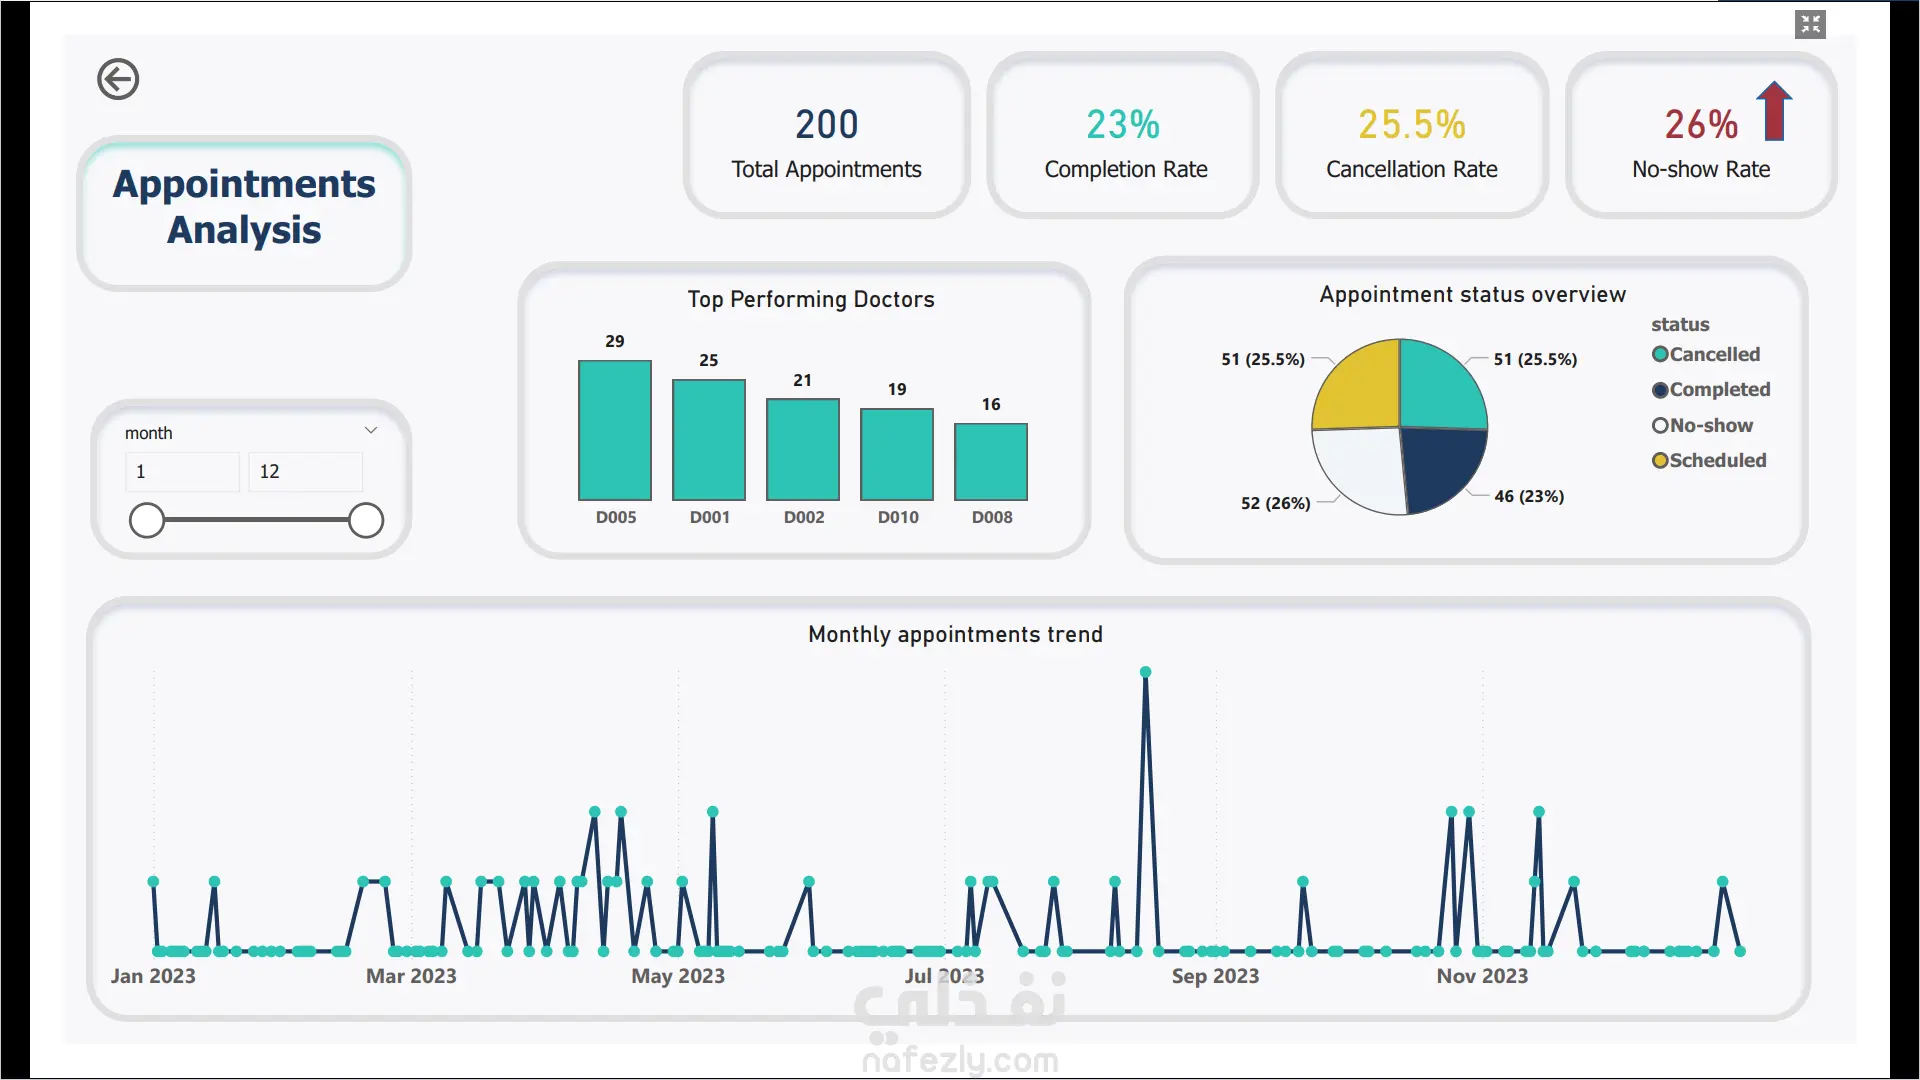Screen dimensions: 1920x1080
Task: Click the month end value field showing 12
Action: pyautogui.click(x=305, y=471)
